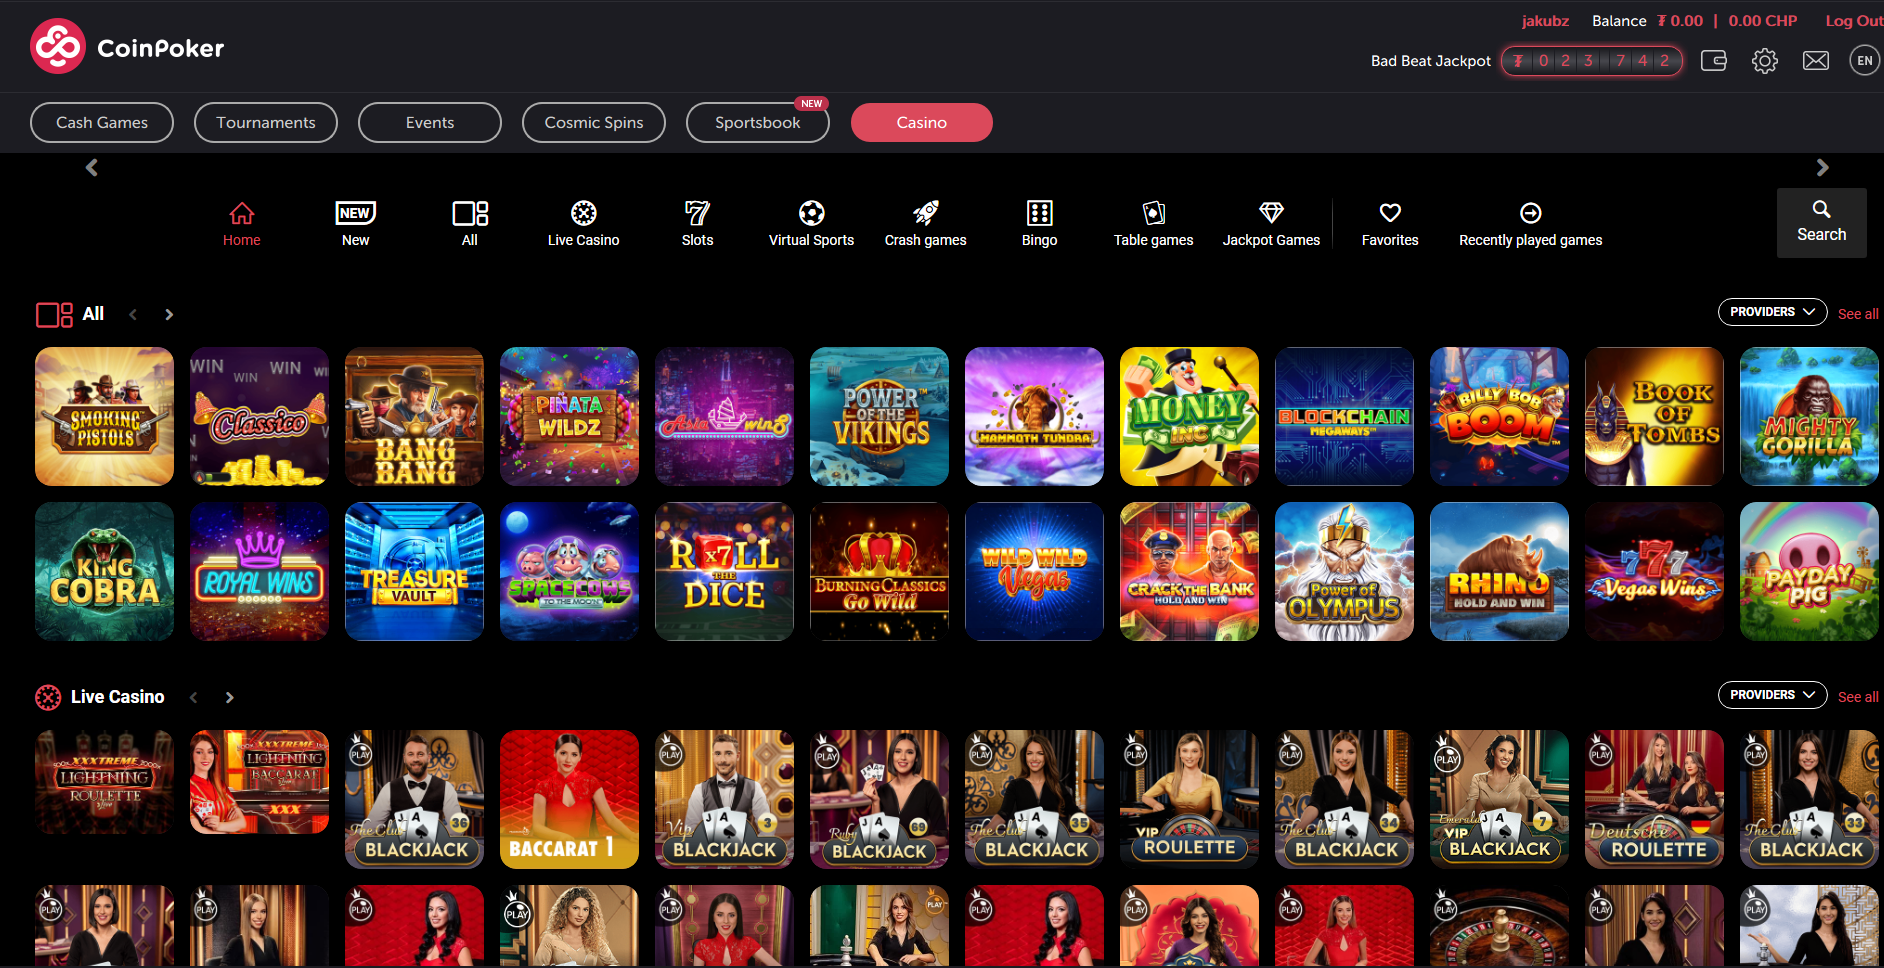Launch the Power of the Vikings game

click(x=879, y=416)
